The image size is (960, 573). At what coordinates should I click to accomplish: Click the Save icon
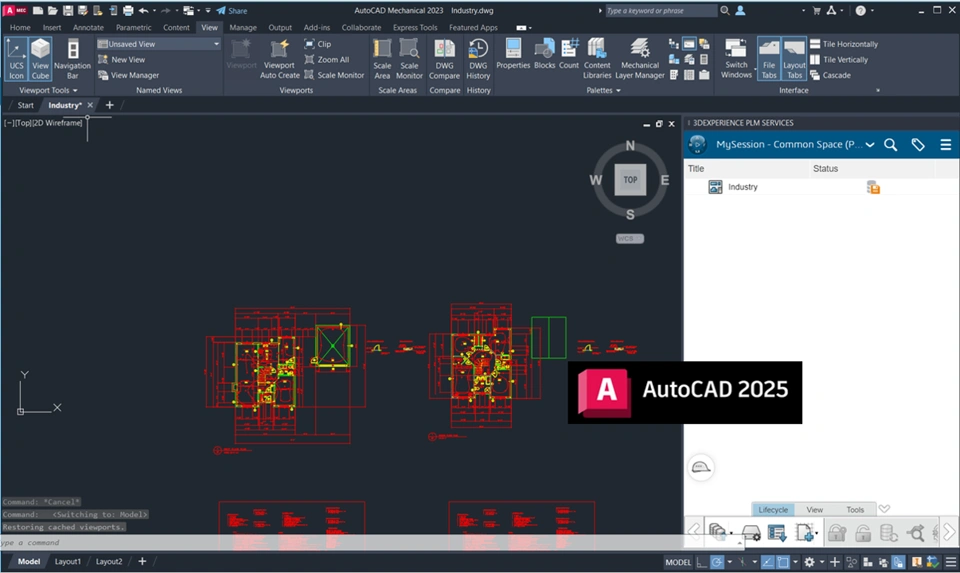[68, 10]
